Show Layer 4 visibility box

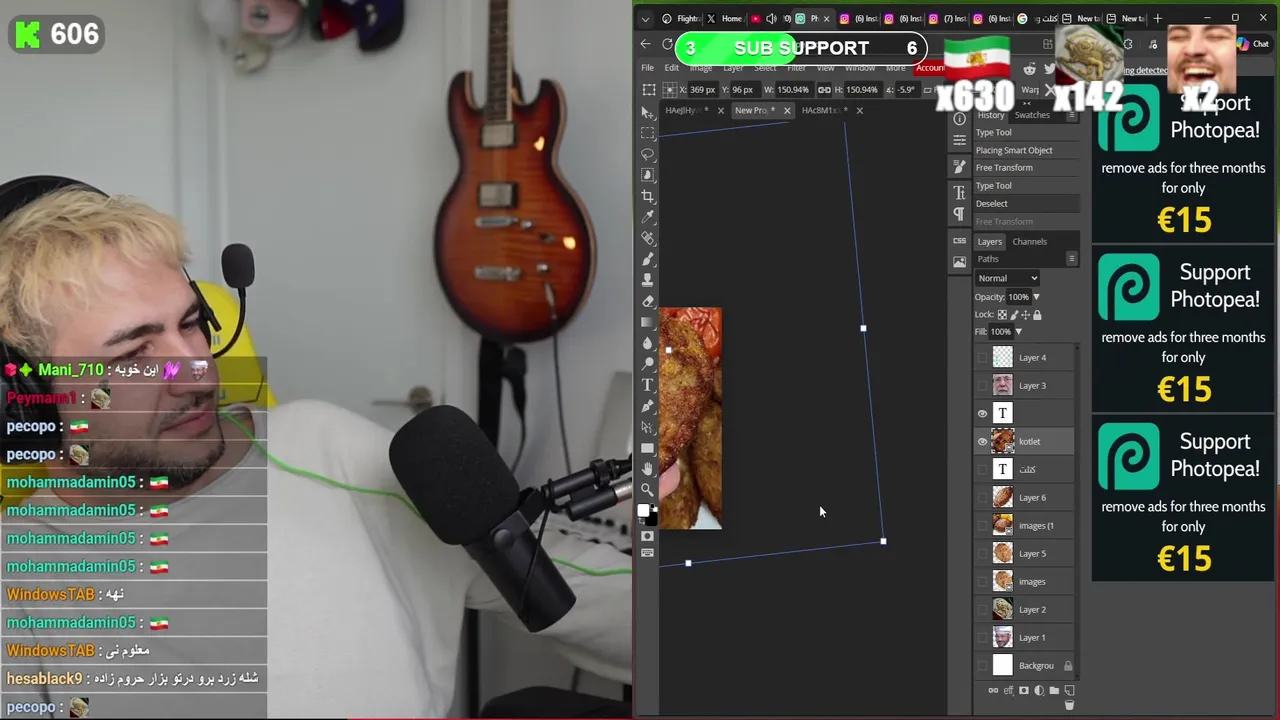click(982, 357)
